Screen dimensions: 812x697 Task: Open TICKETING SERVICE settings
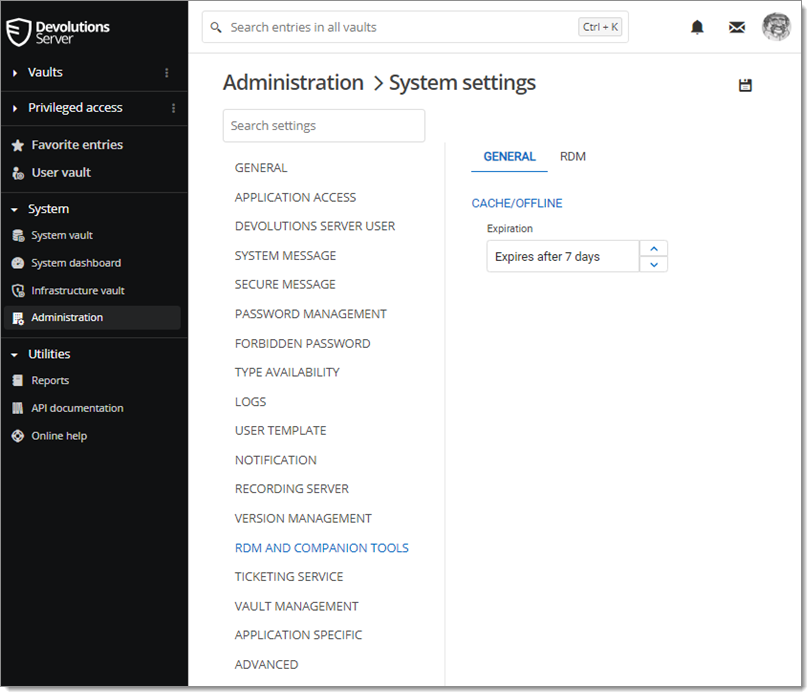click(x=288, y=577)
